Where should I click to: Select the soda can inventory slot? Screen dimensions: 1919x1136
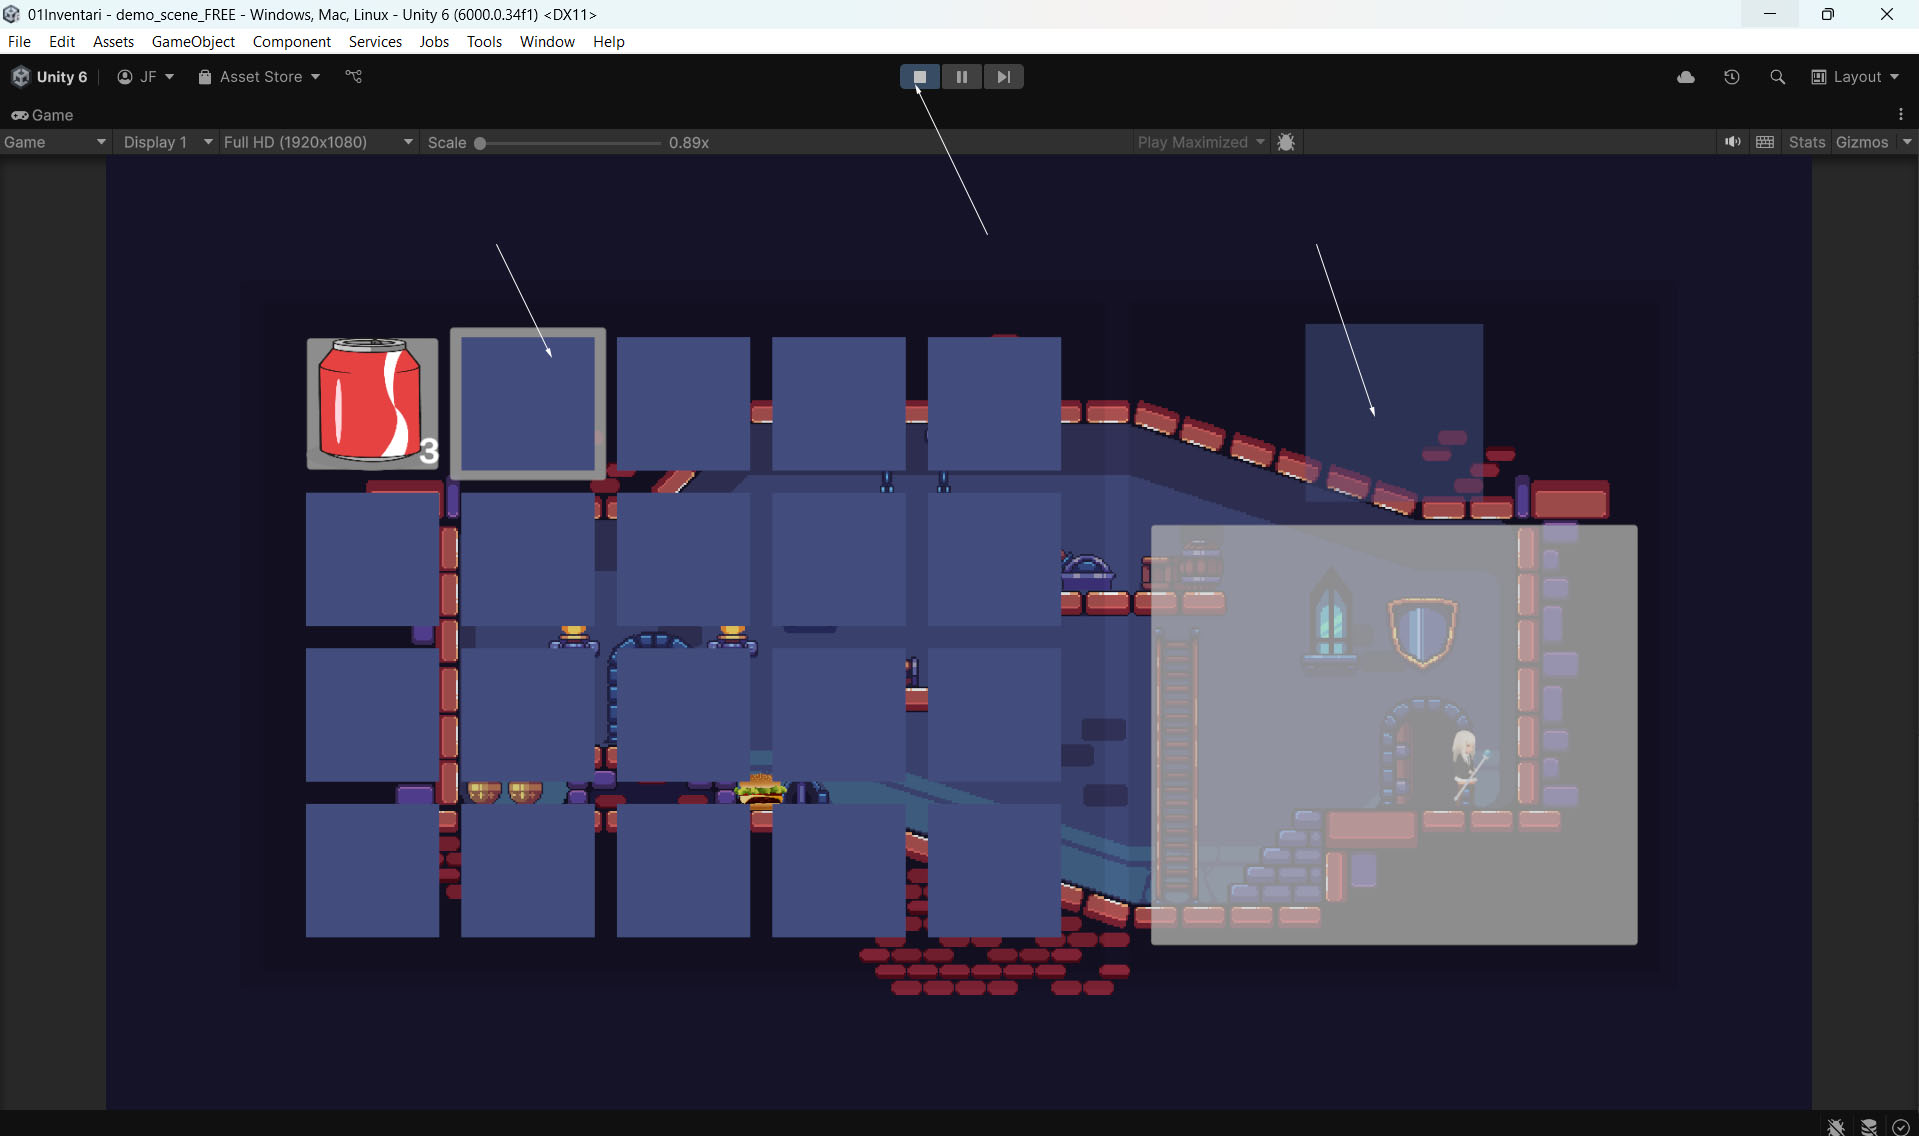(x=372, y=403)
